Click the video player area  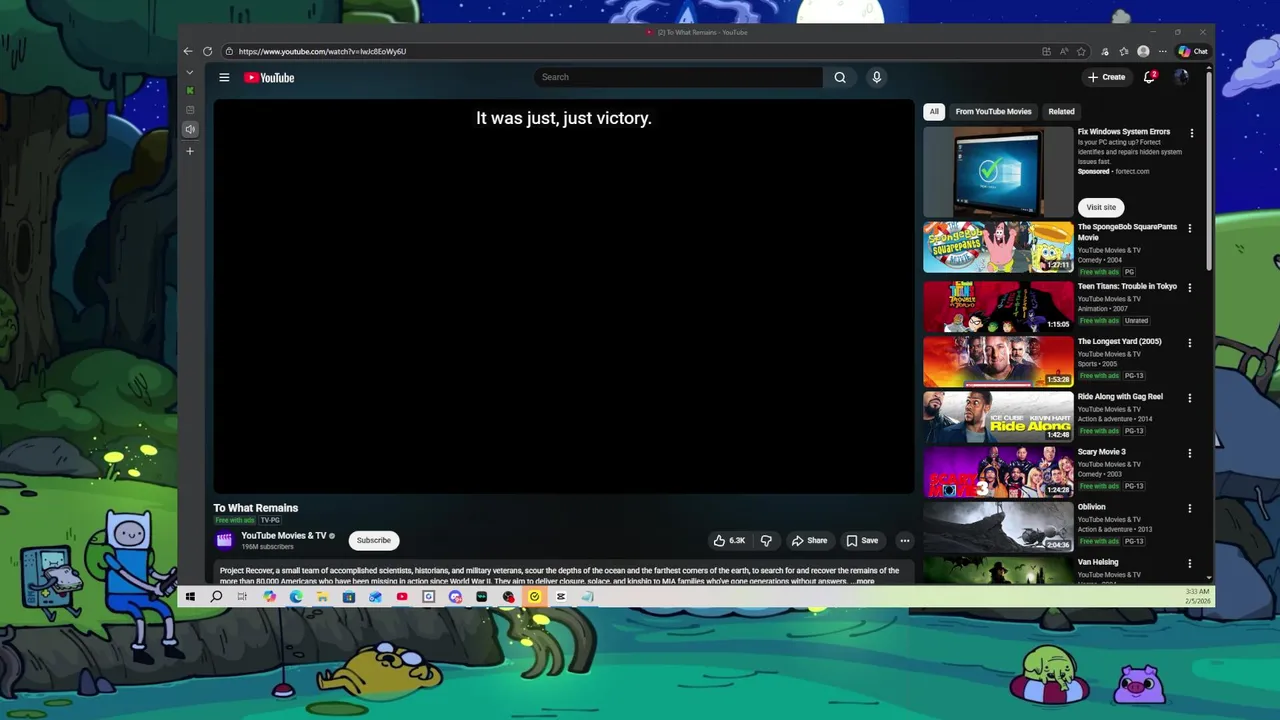pyautogui.click(x=563, y=296)
